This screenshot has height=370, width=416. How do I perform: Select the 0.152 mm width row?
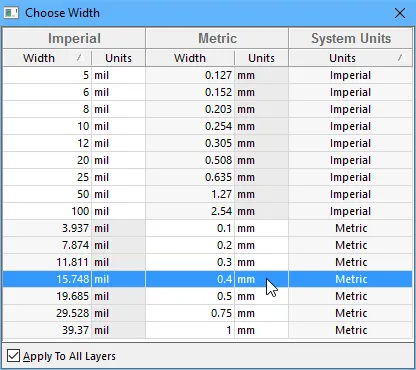[x=208, y=92]
